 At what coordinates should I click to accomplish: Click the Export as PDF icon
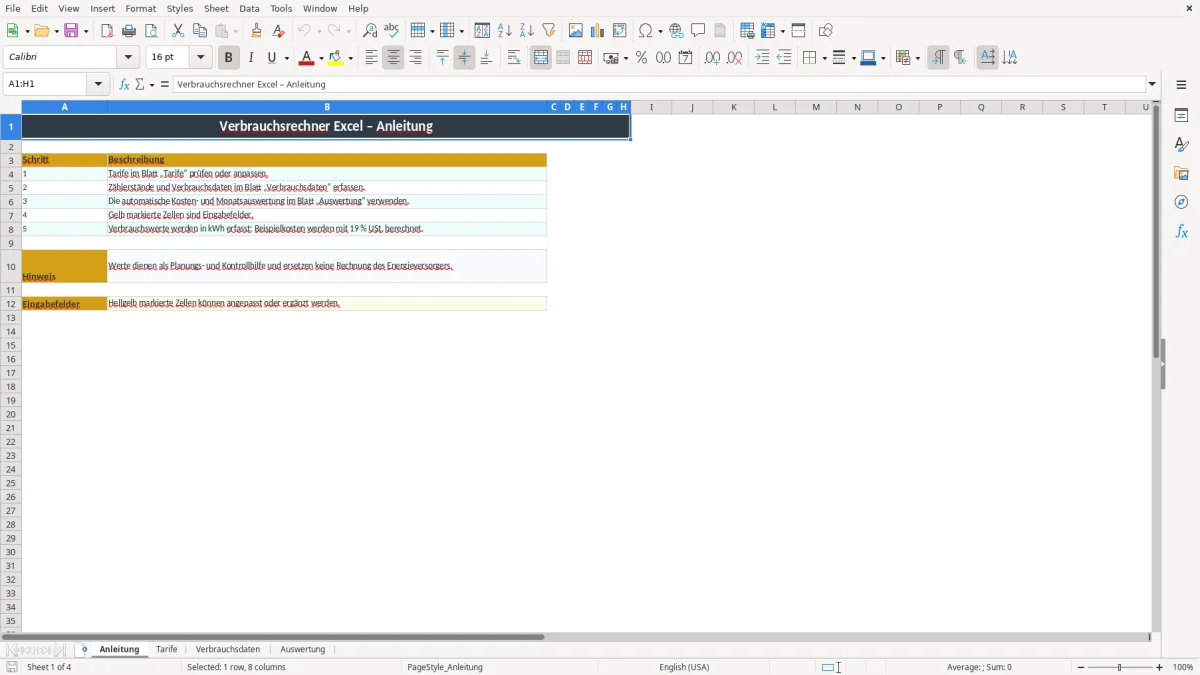[x=107, y=31]
